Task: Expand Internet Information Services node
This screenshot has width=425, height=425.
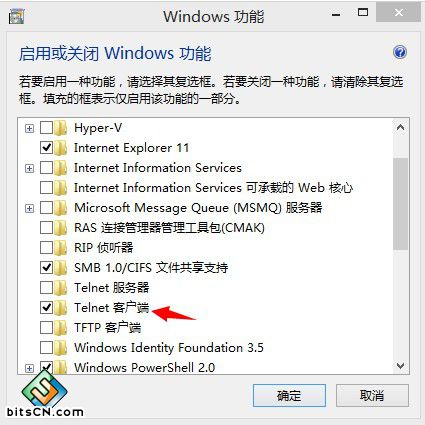Action: click(29, 168)
